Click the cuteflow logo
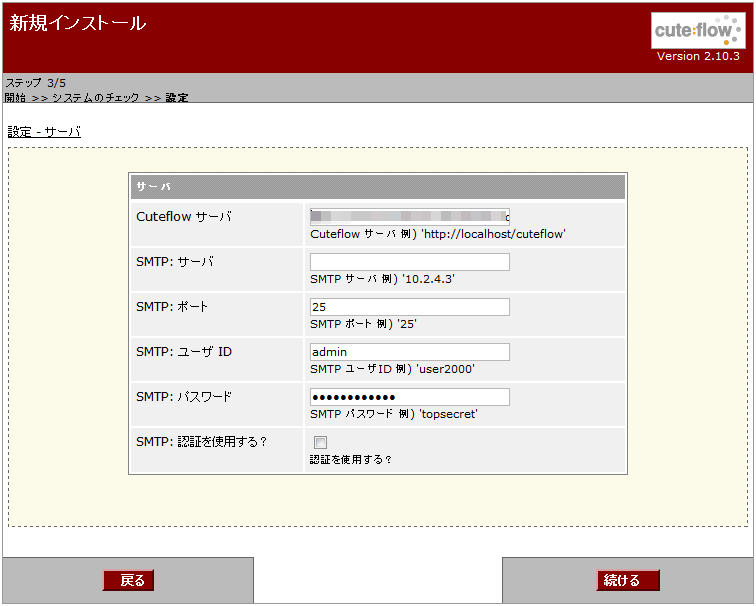 tap(698, 30)
